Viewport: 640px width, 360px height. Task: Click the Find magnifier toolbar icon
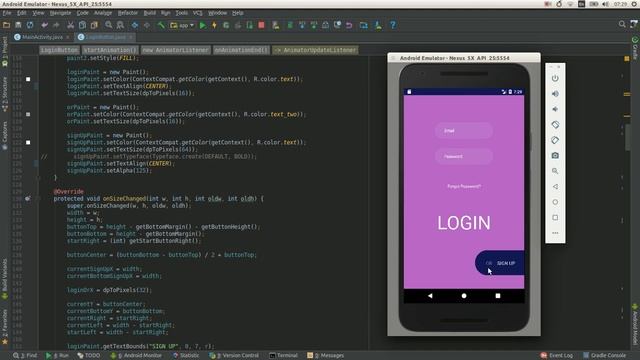click(x=109, y=25)
